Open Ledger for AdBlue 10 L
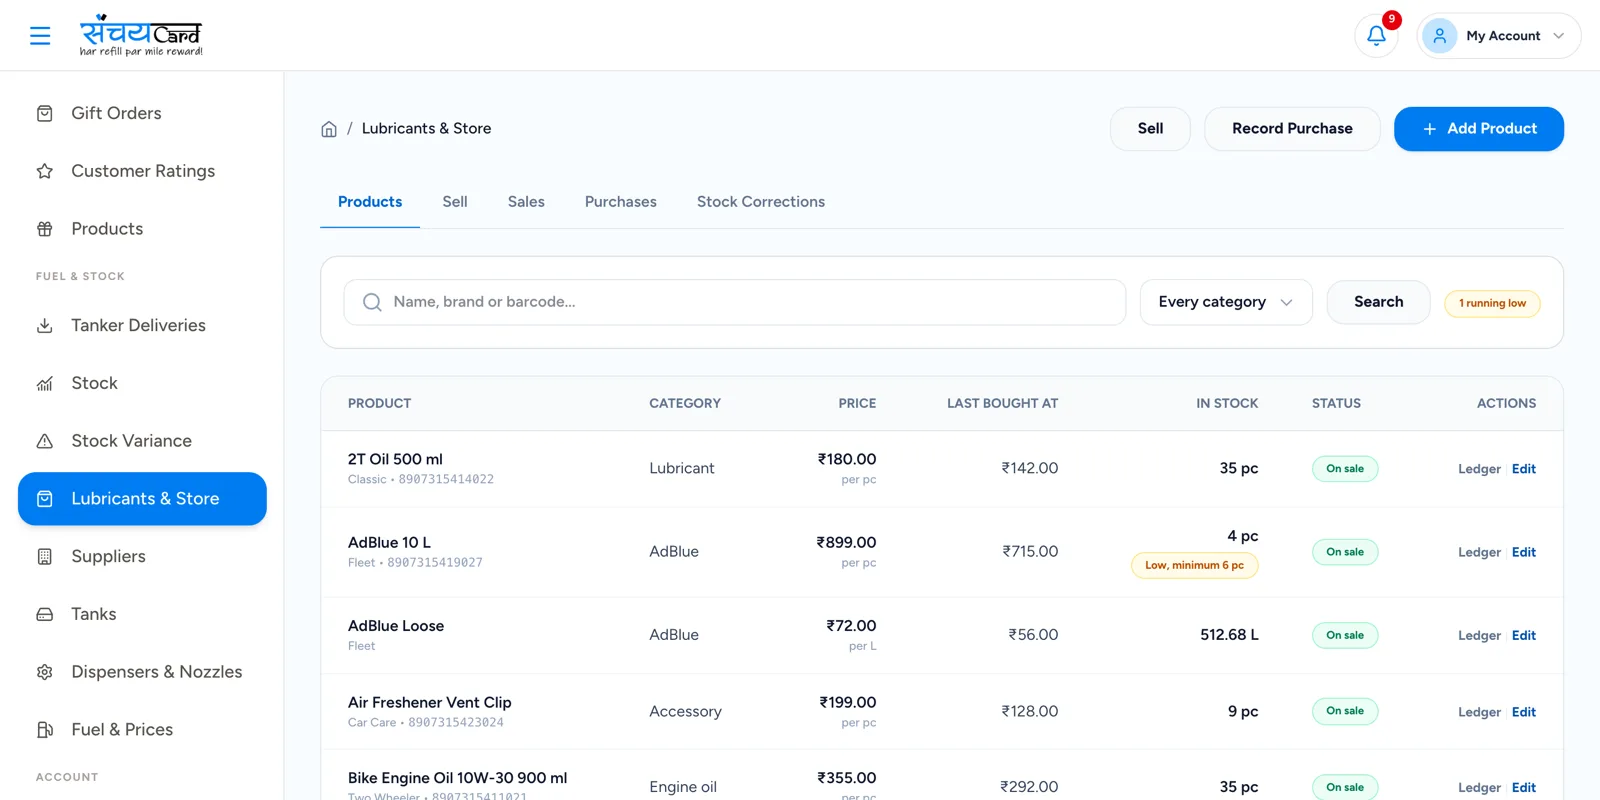Screen dimensions: 1600x800 coord(1479,552)
